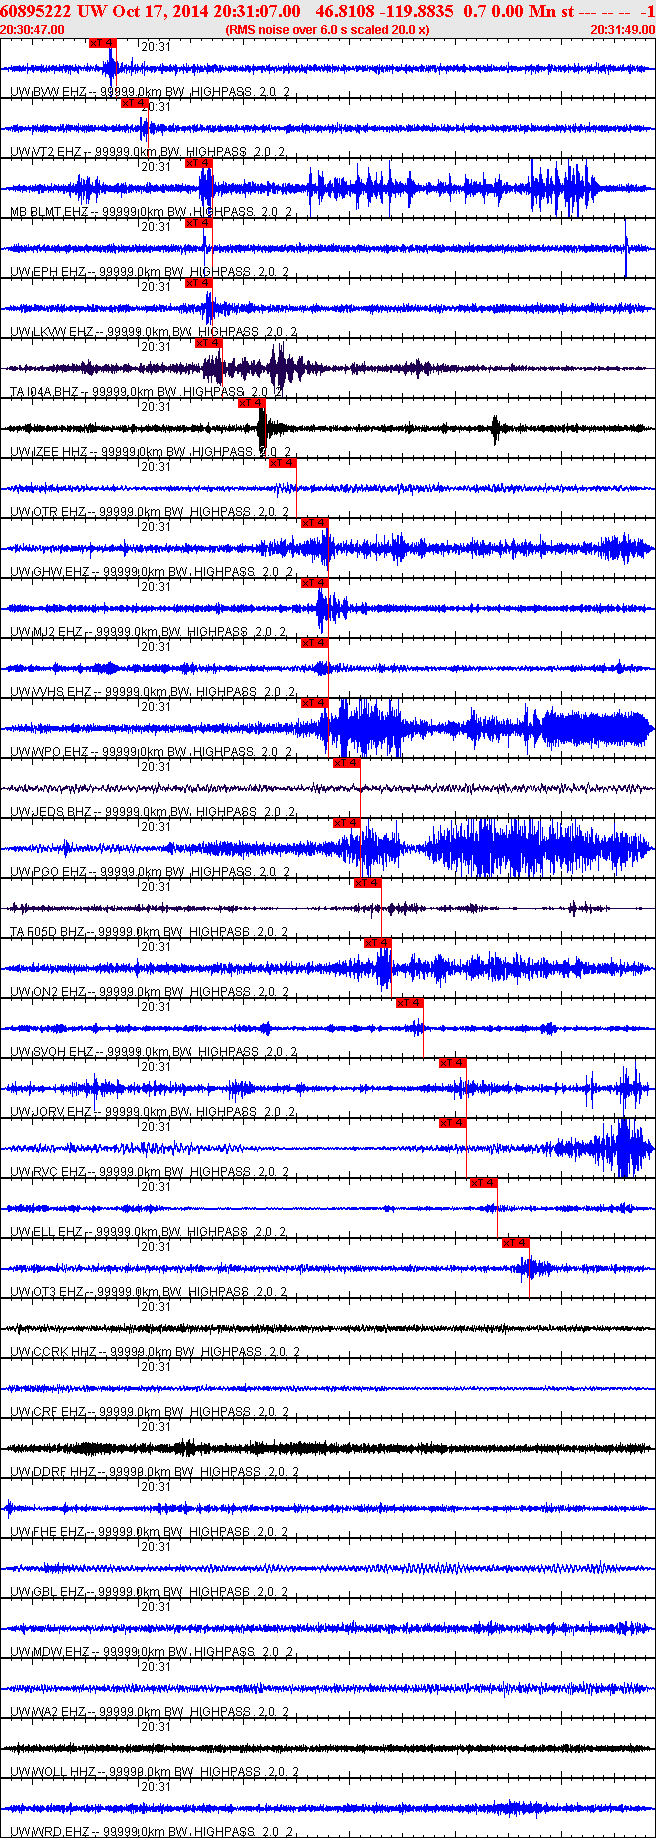656x1838 pixels.
Task: Click the coordinates '46.8108 -119.8835' in the header
Action: pyautogui.click(x=384, y=11)
